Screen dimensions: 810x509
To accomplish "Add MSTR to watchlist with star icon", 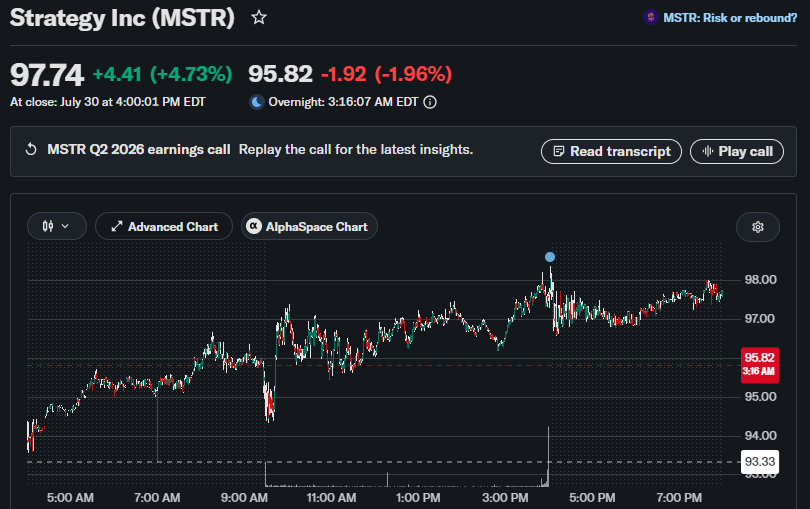I will [259, 18].
